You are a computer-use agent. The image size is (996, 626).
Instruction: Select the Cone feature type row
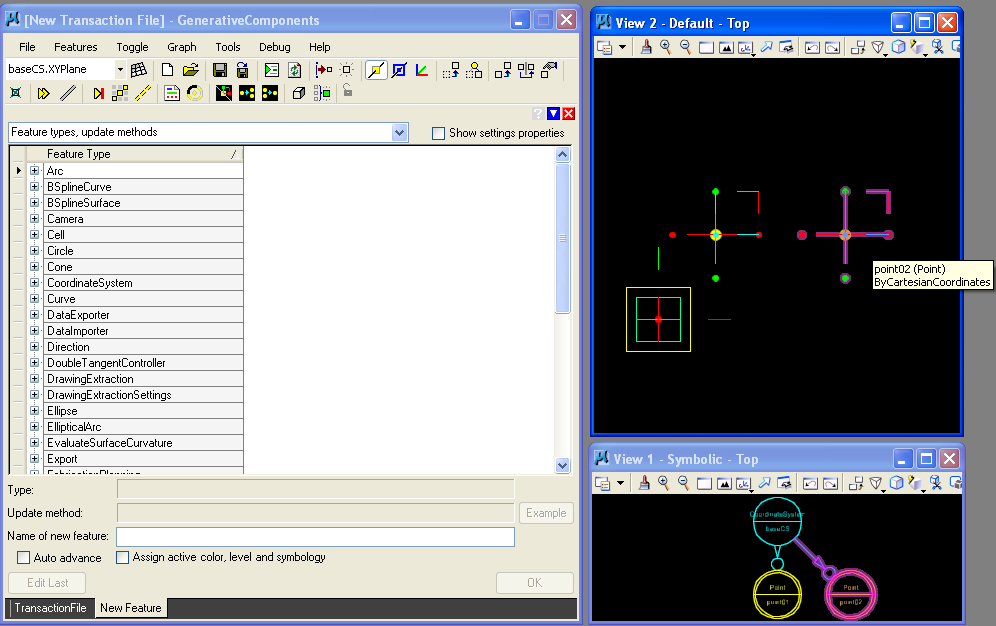144,267
